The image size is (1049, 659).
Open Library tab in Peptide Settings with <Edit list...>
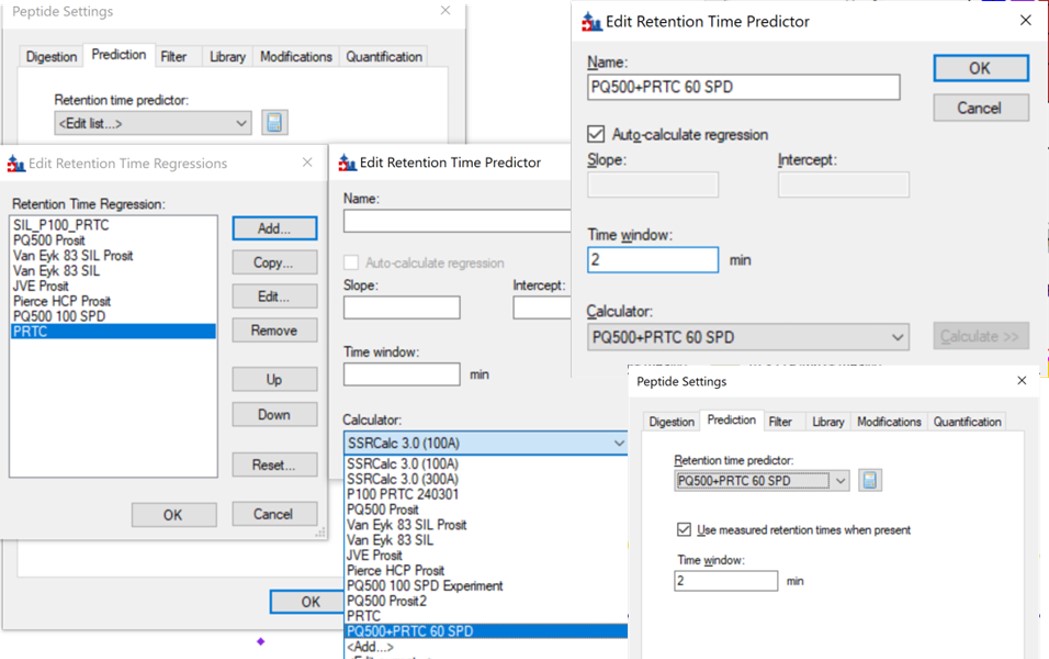tap(227, 57)
